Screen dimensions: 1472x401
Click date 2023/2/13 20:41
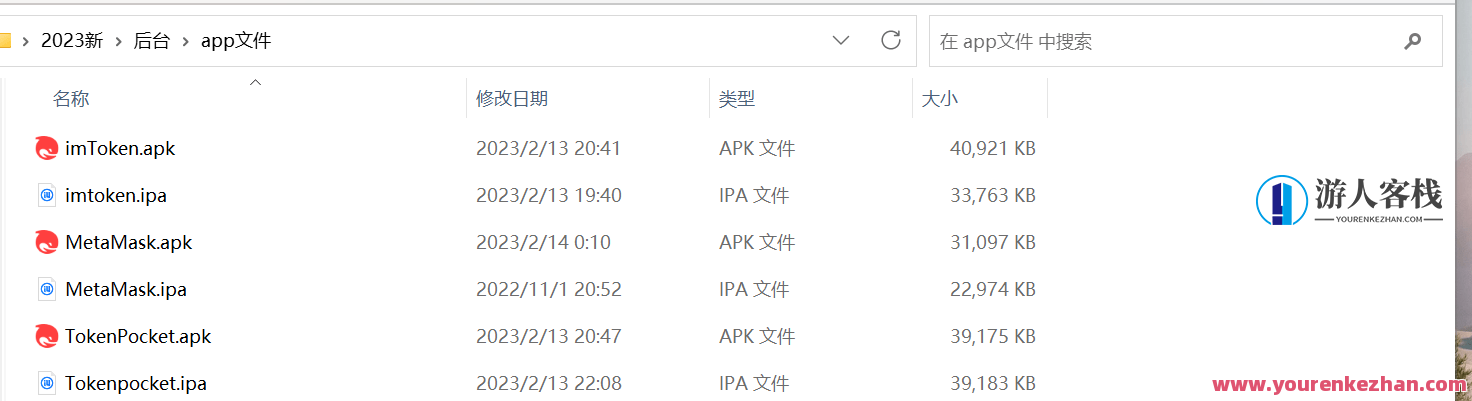pos(548,148)
